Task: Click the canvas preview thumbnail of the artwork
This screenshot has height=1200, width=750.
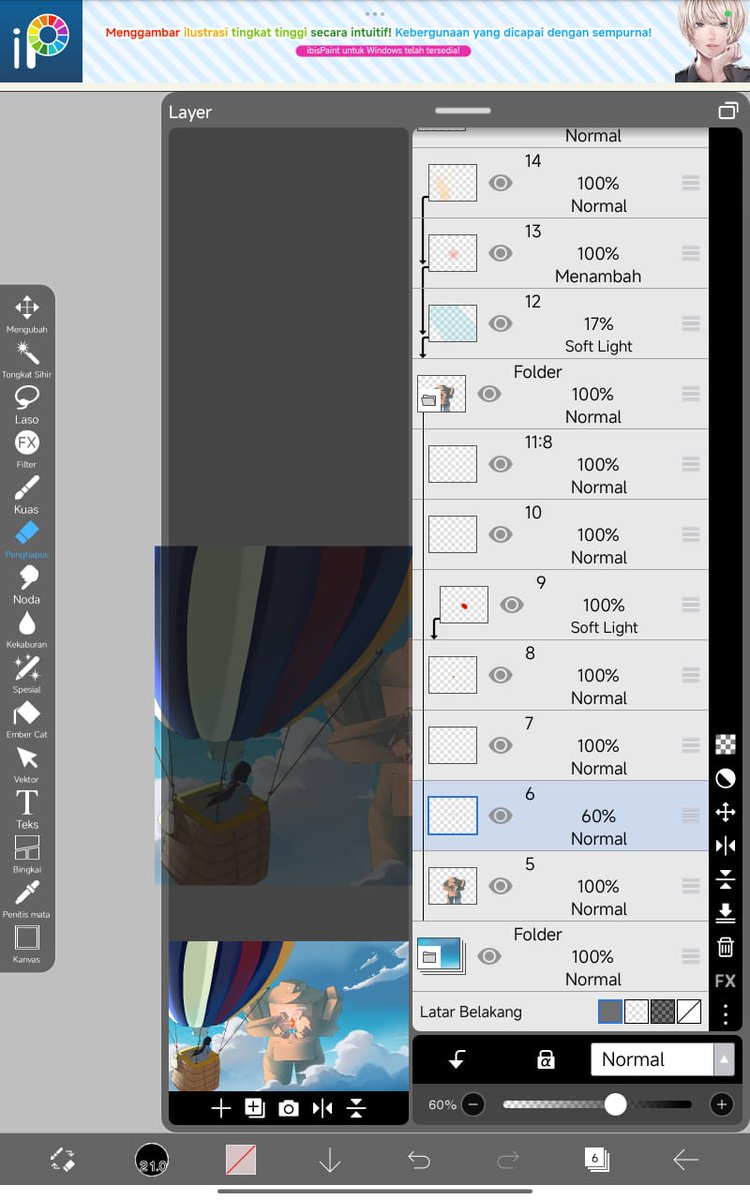Action: 289,1015
